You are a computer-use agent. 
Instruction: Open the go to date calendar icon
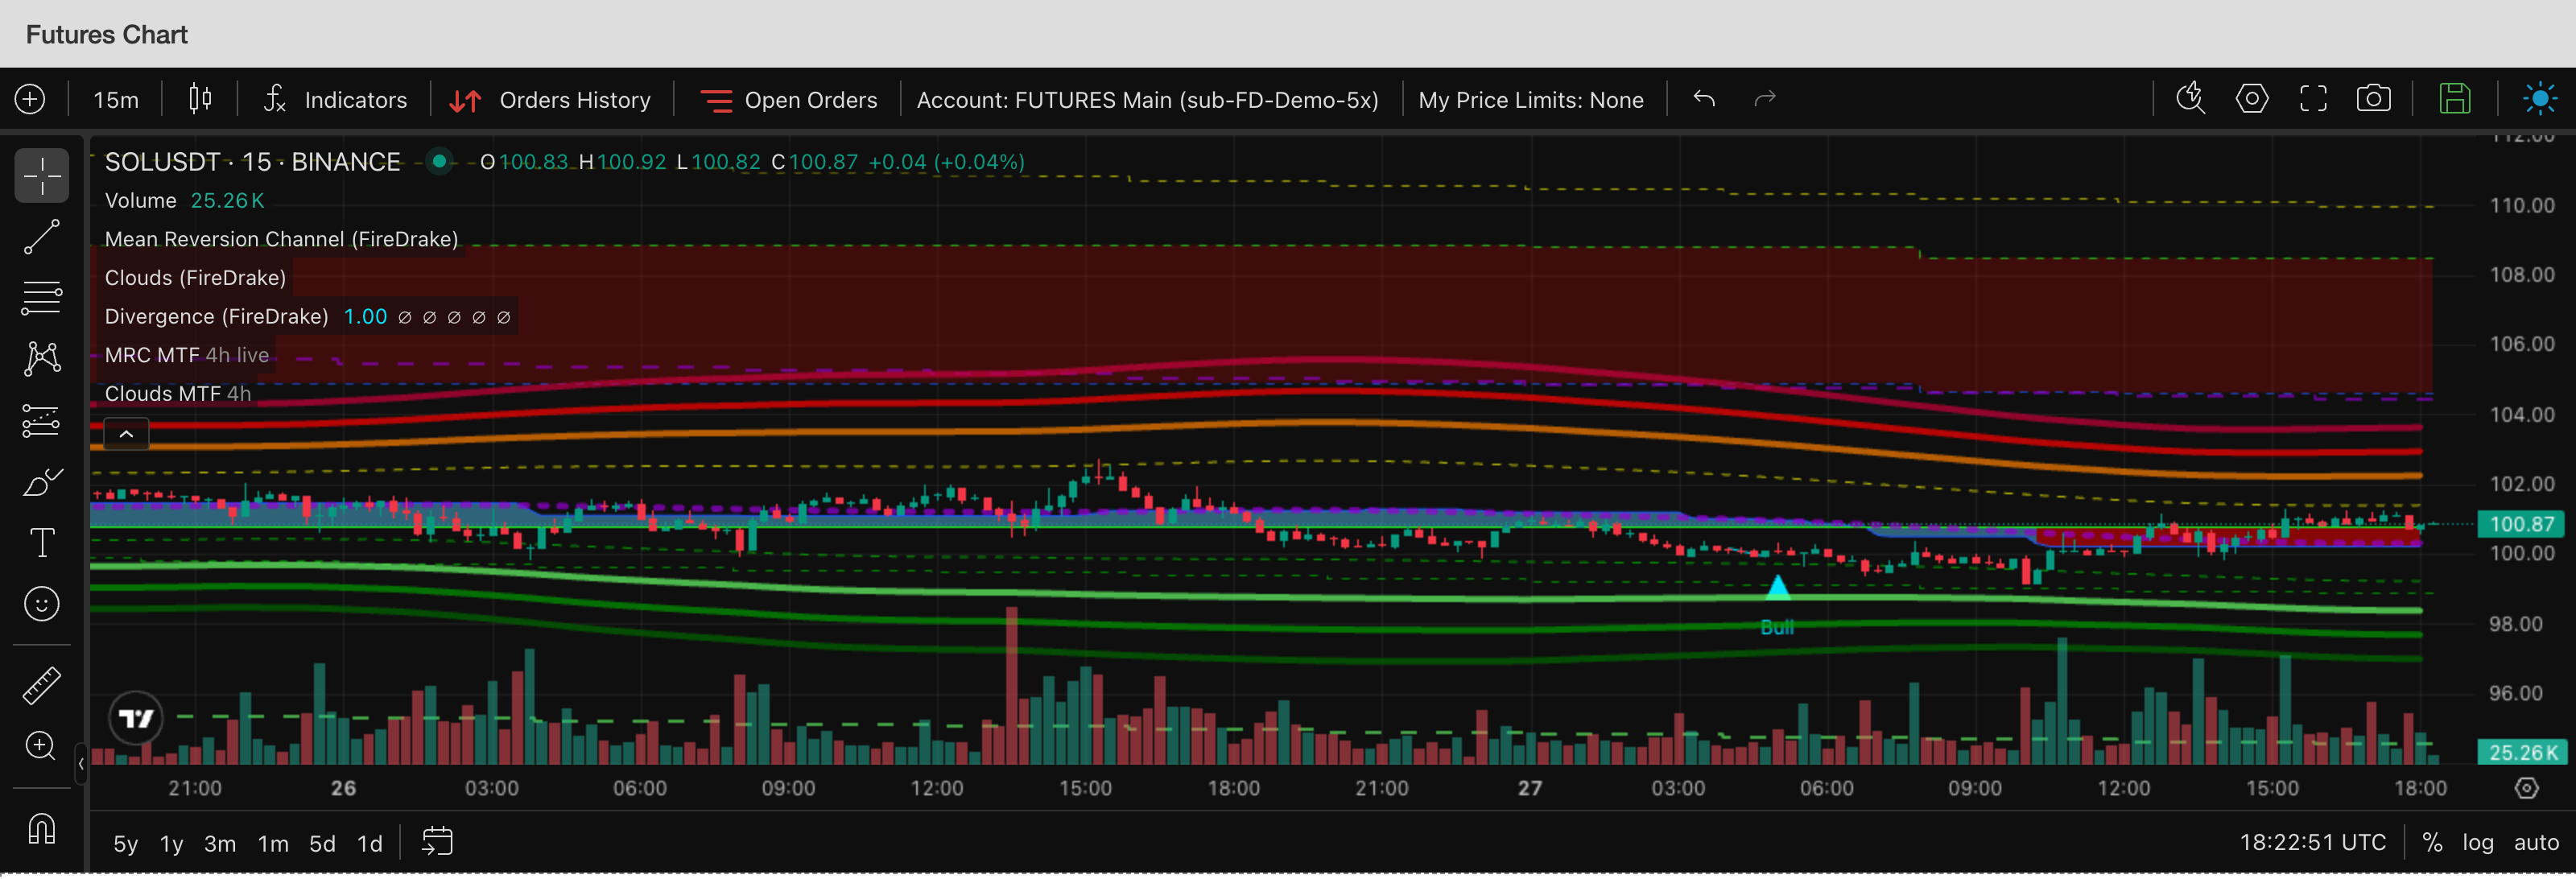point(437,842)
